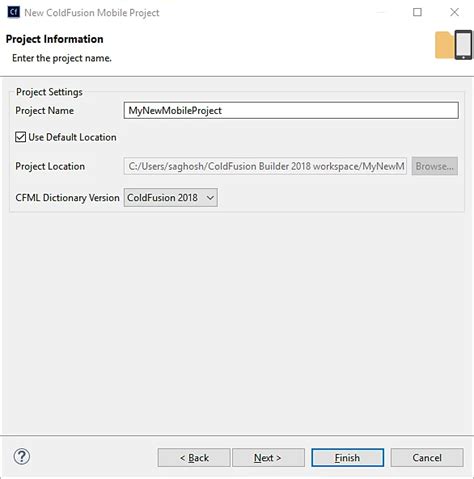474x479 pixels.
Task: Click the New ColdFusion Mobile Project title
Action: pyautogui.click(x=92, y=13)
